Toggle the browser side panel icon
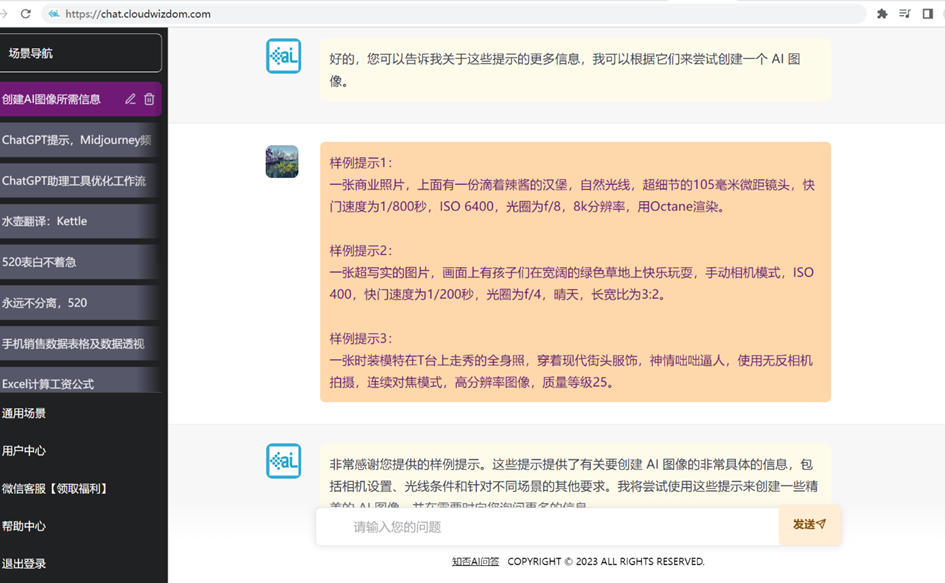The height and width of the screenshot is (583, 945). coord(928,13)
